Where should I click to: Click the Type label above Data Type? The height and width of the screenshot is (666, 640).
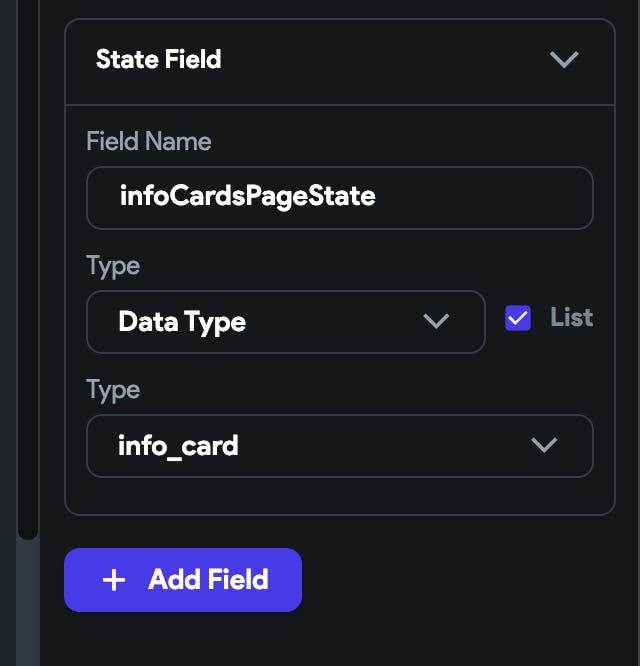coord(113,266)
